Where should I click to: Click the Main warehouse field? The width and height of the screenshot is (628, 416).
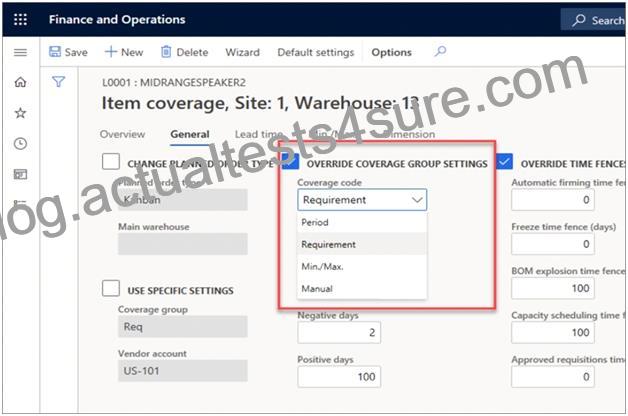(183, 244)
